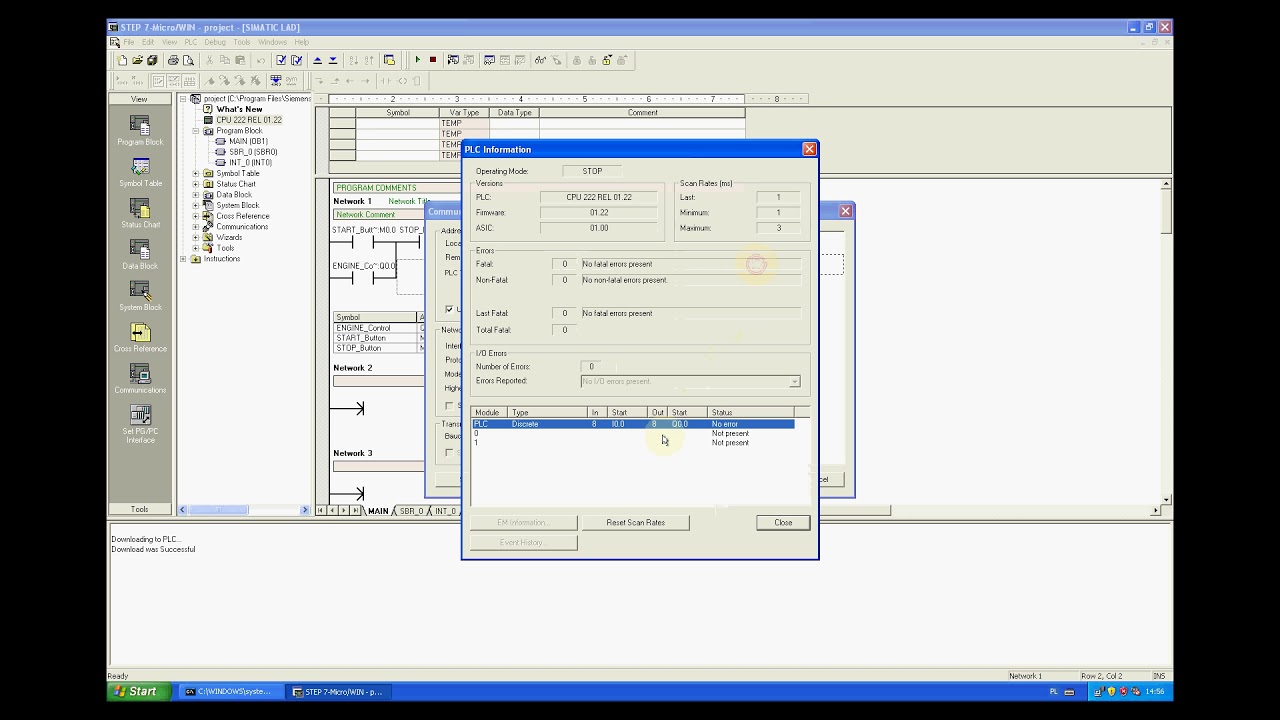
Task: Open the Errors Reported dropdown
Action: 794,381
